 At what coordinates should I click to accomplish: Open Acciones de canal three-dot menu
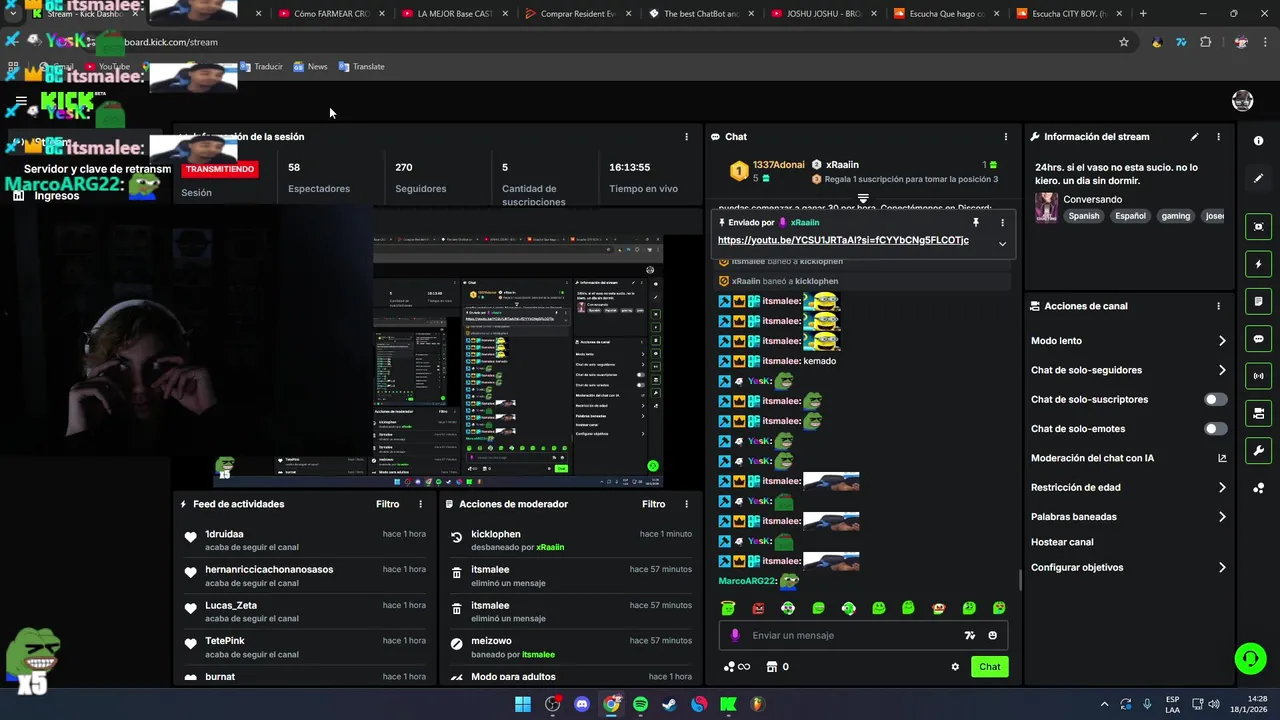click(1218, 306)
